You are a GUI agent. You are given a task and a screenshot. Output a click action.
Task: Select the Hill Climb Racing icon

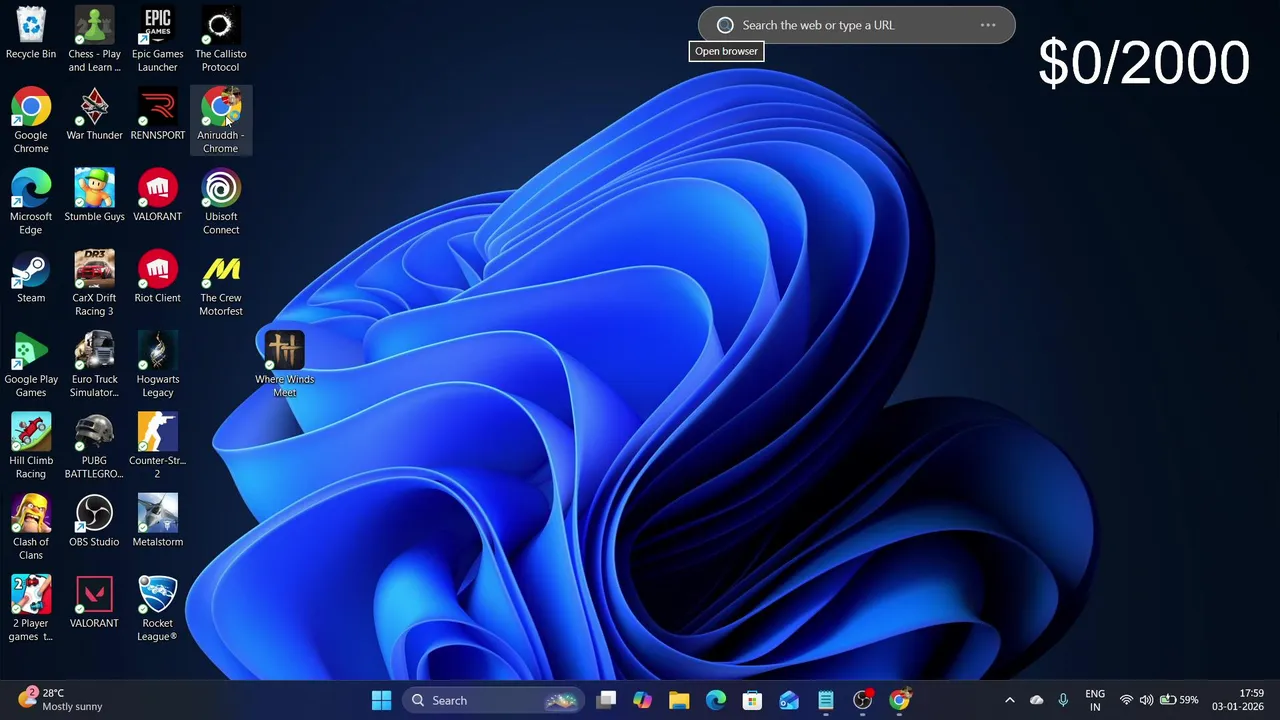[x=31, y=446]
